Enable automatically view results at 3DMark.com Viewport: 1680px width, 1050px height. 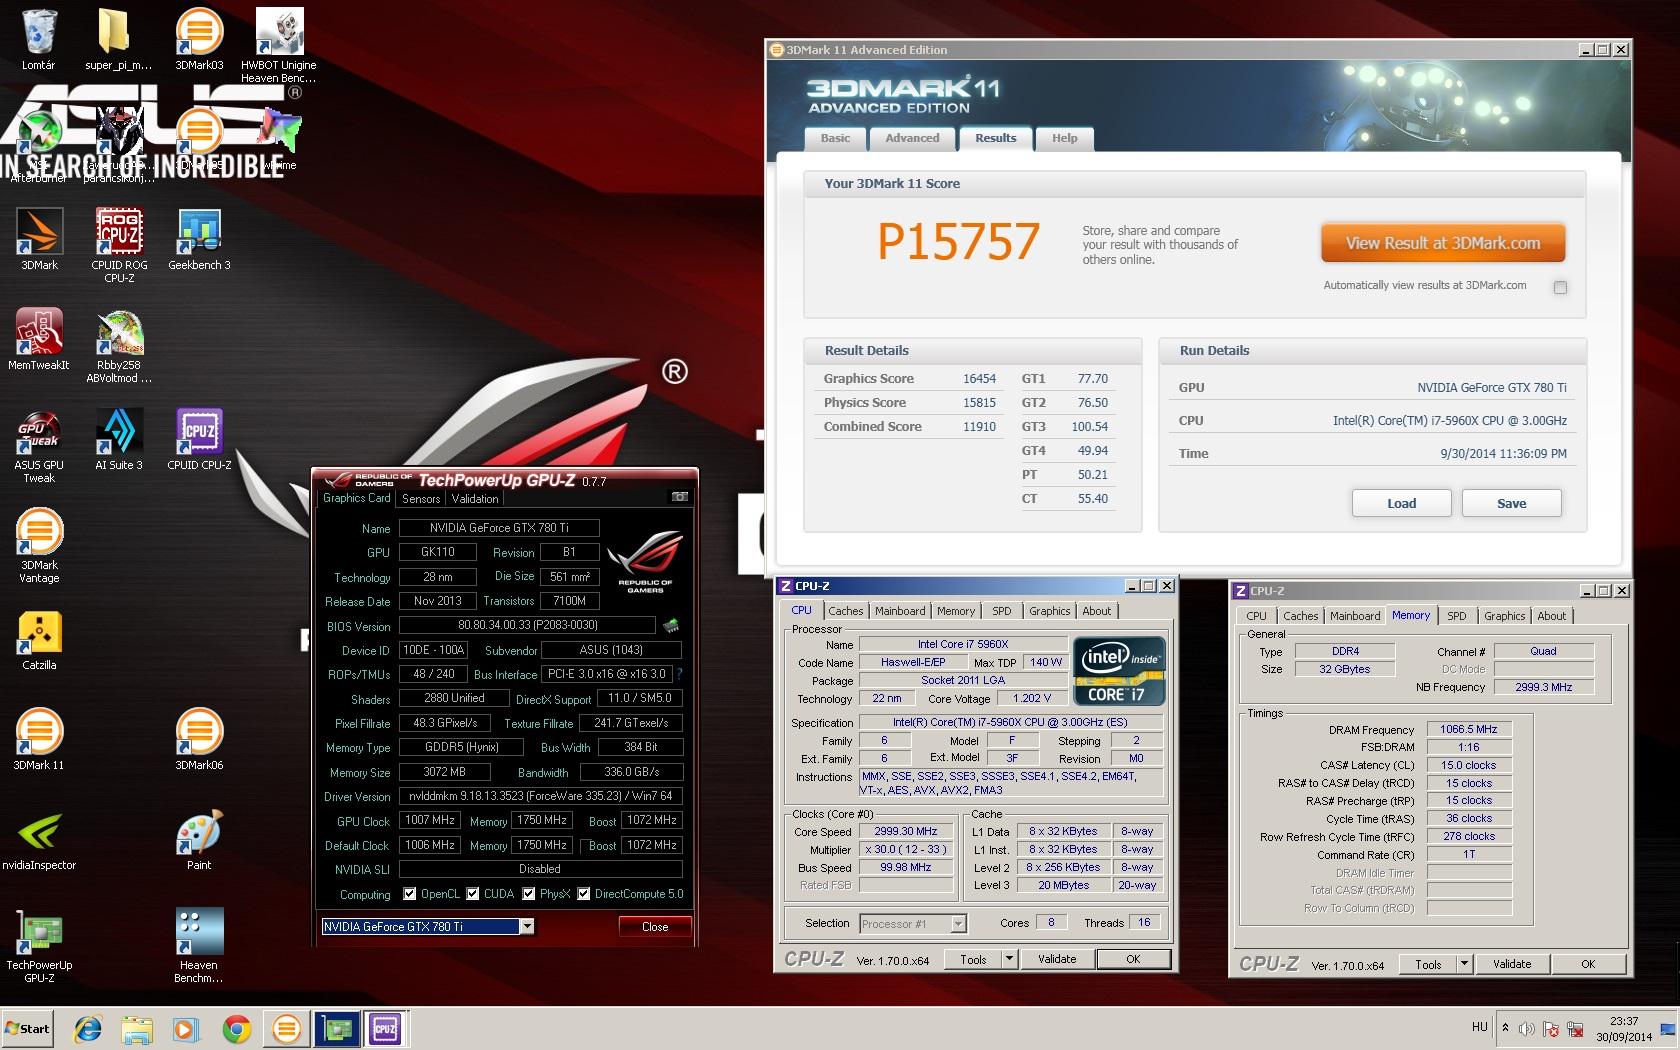1560,287
